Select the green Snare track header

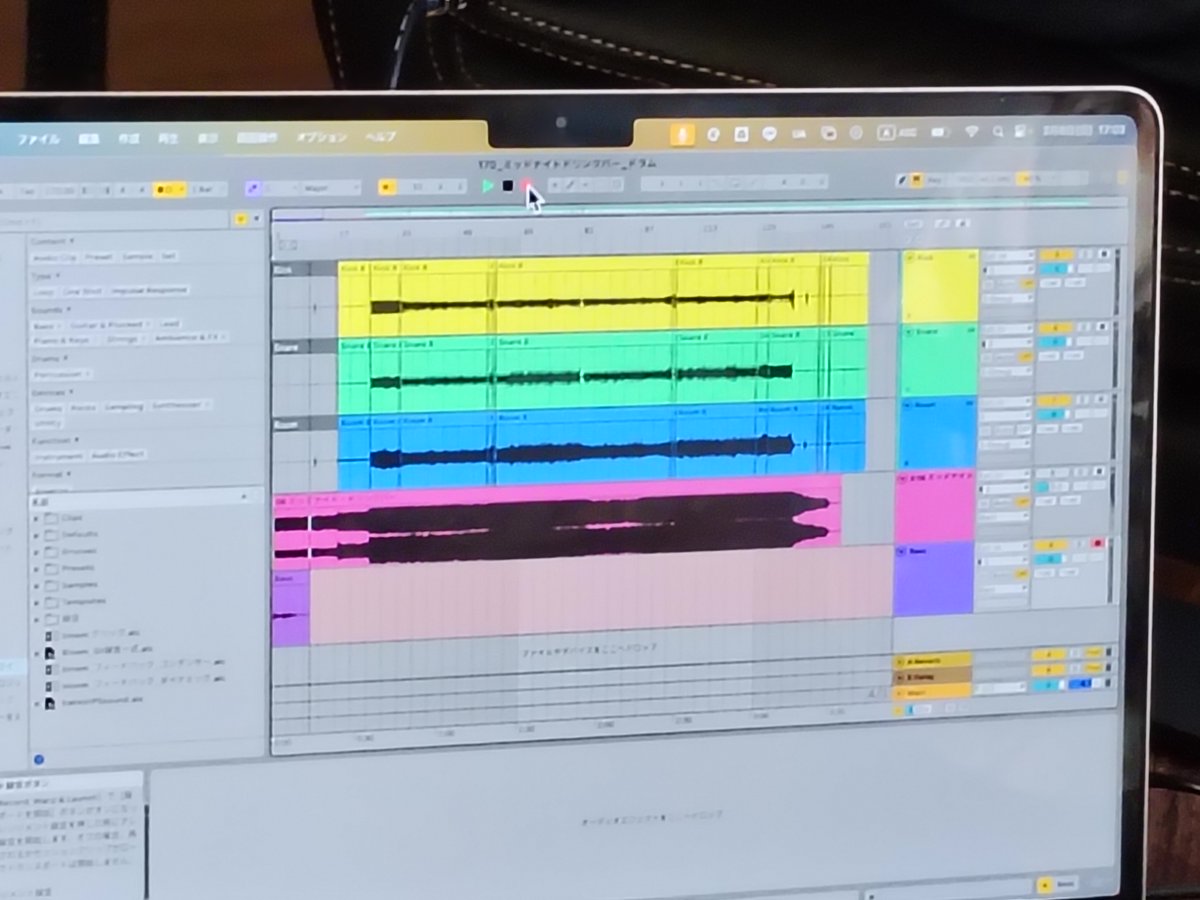click(x=937, y=358)
